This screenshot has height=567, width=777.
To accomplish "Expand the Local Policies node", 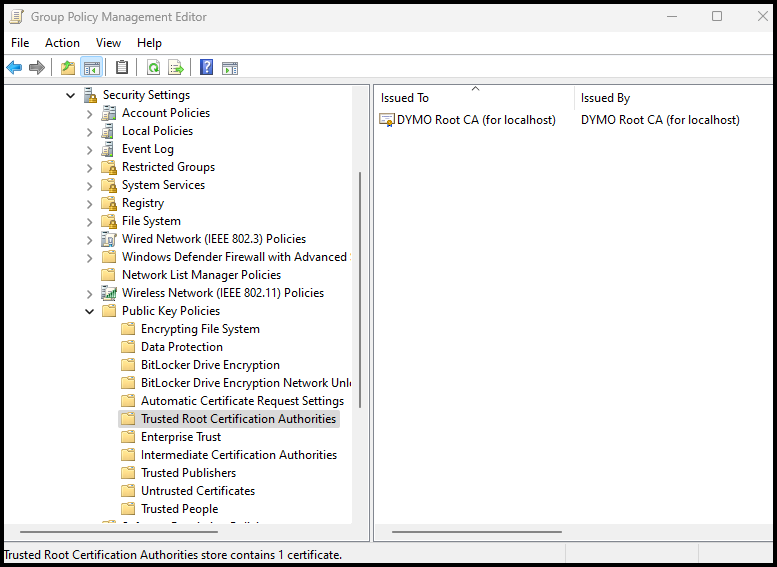I will coord(90,132).
